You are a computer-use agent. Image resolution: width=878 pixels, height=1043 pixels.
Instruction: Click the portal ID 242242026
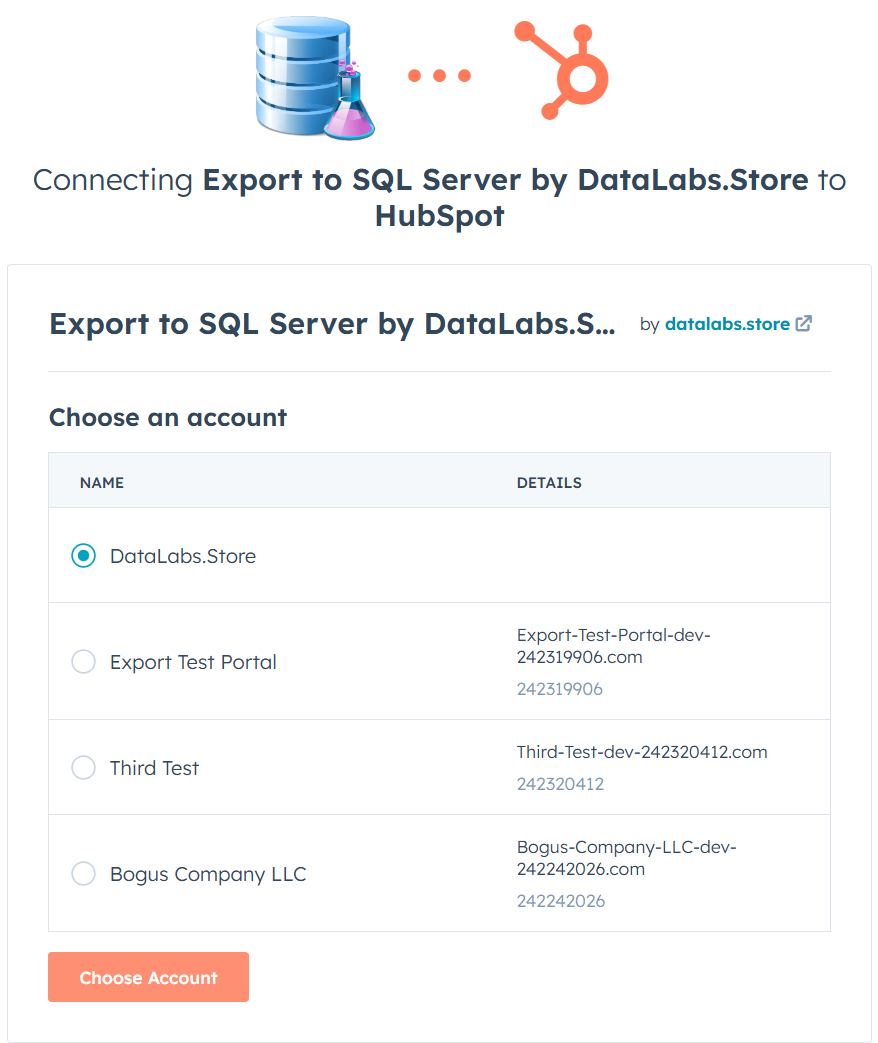(561, 901)
